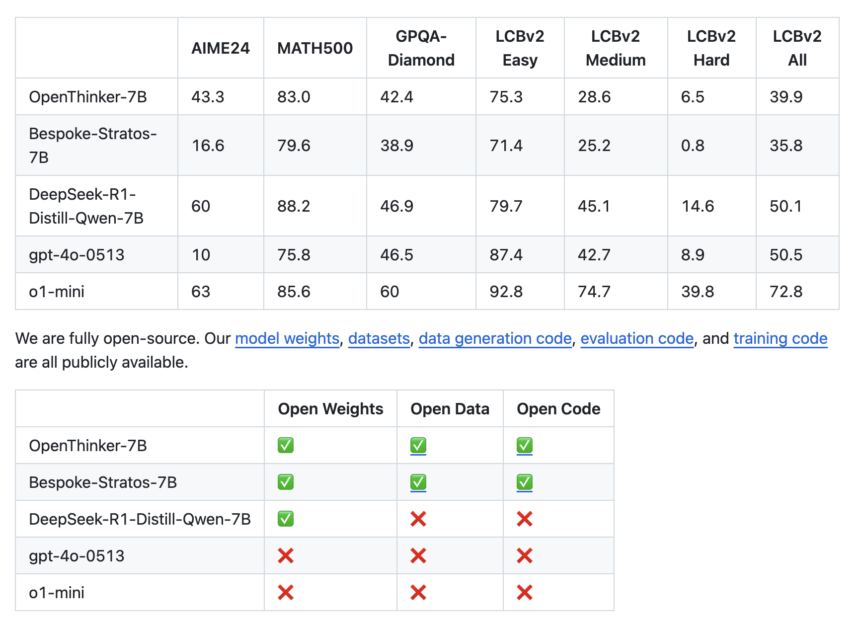Click Bespoke-Stratos-7B Open Weights checkmark

point(285,483)
